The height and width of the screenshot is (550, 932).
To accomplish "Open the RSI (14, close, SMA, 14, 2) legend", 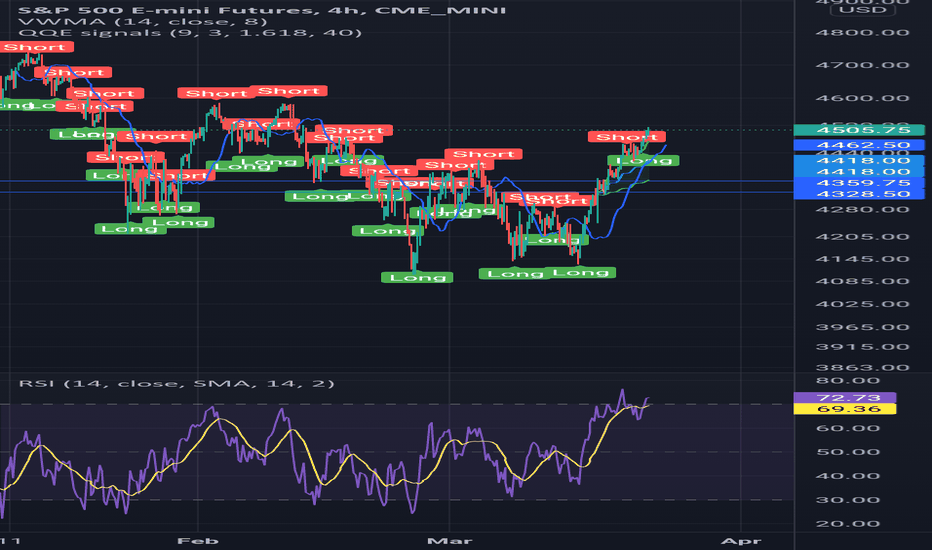I will click(177, 384).
